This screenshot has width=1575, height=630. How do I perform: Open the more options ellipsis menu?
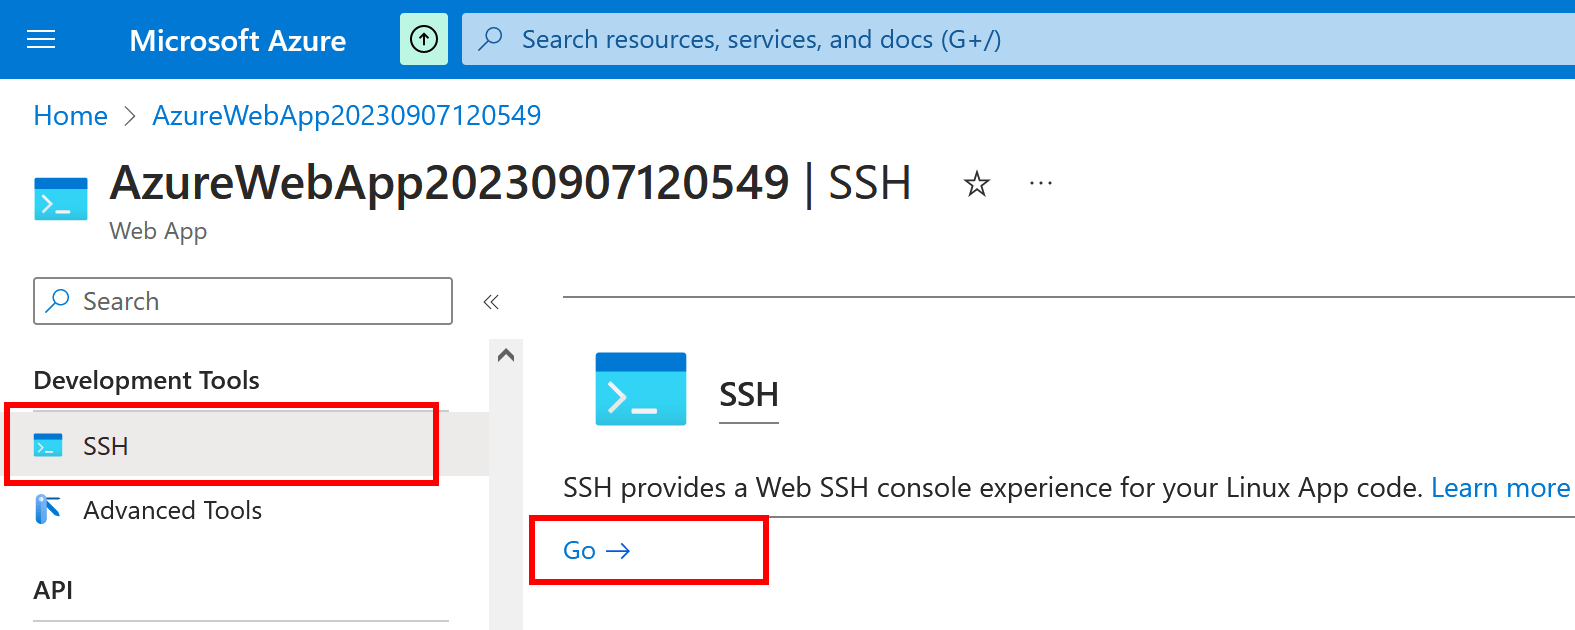pyautogui.click(x=1041, y=184)
